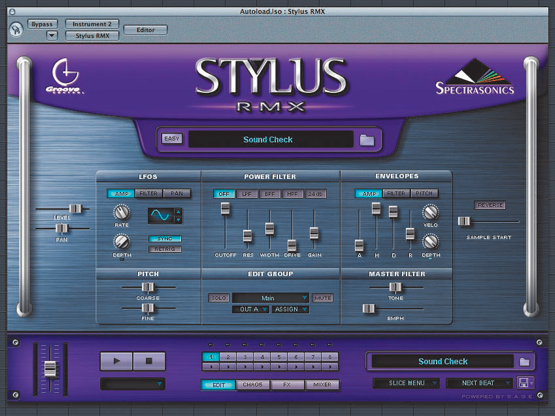Switch to the MIXER page
The width and height of the screenshot is (555, 416).
click(322, 384)
